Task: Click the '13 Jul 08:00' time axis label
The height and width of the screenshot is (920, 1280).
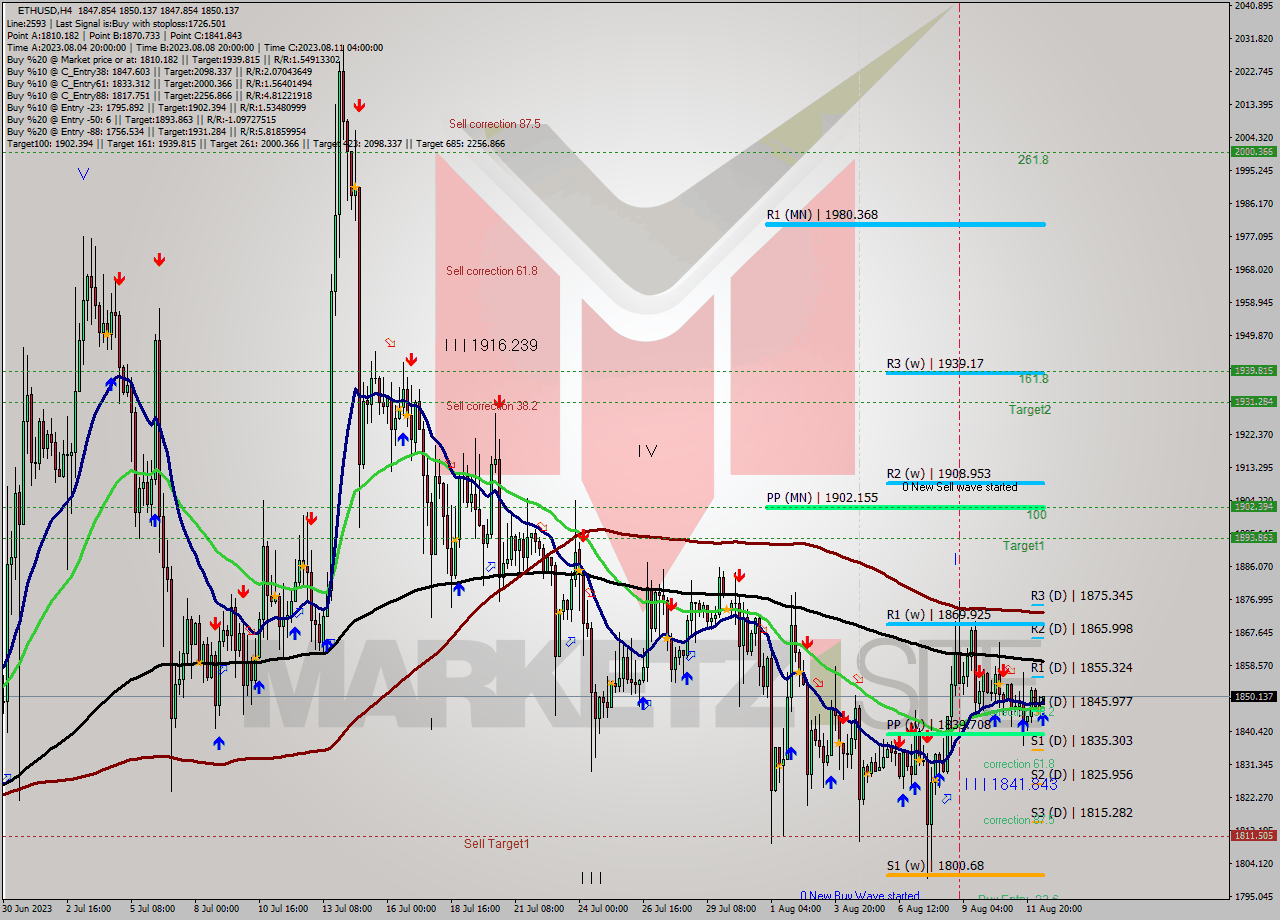Action: coord(349,910)
